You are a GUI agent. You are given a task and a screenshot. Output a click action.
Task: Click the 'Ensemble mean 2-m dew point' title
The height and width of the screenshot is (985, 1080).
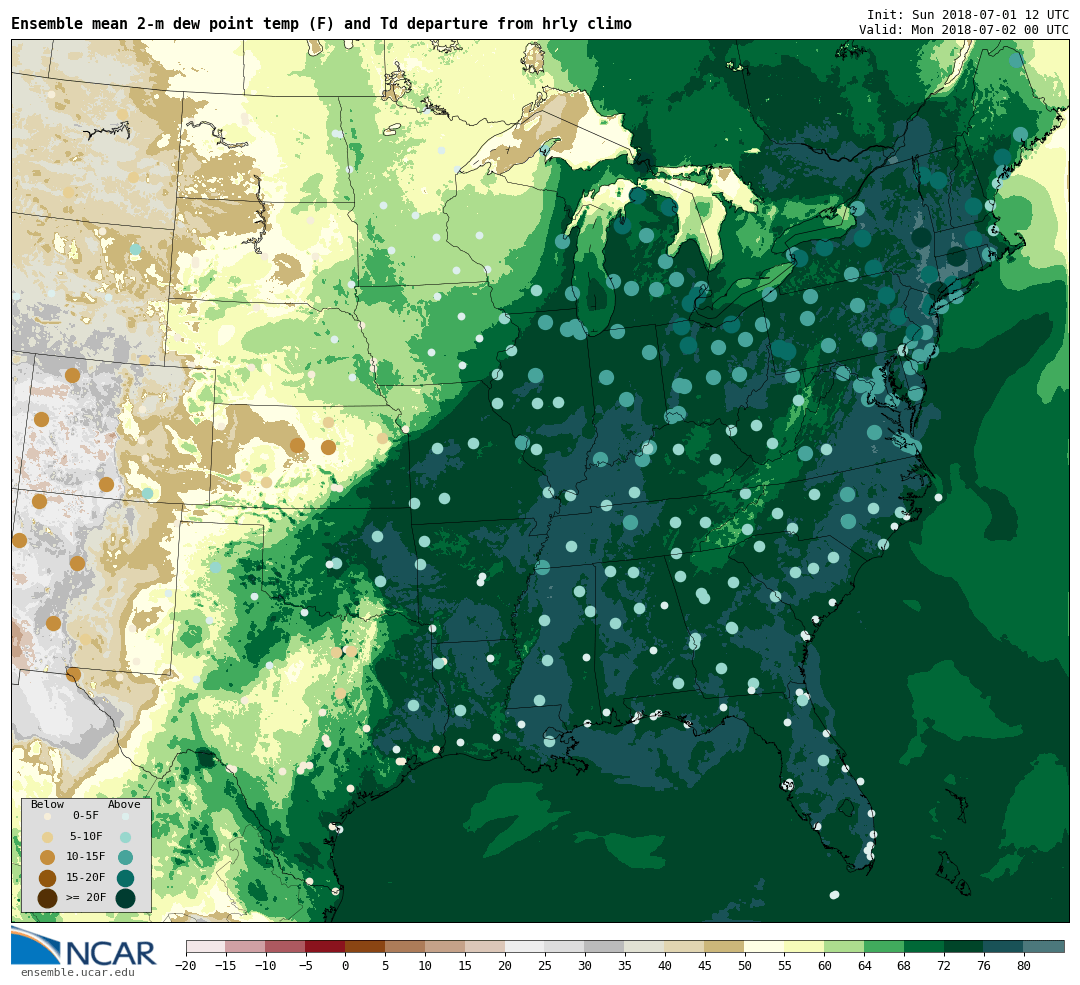321,24
